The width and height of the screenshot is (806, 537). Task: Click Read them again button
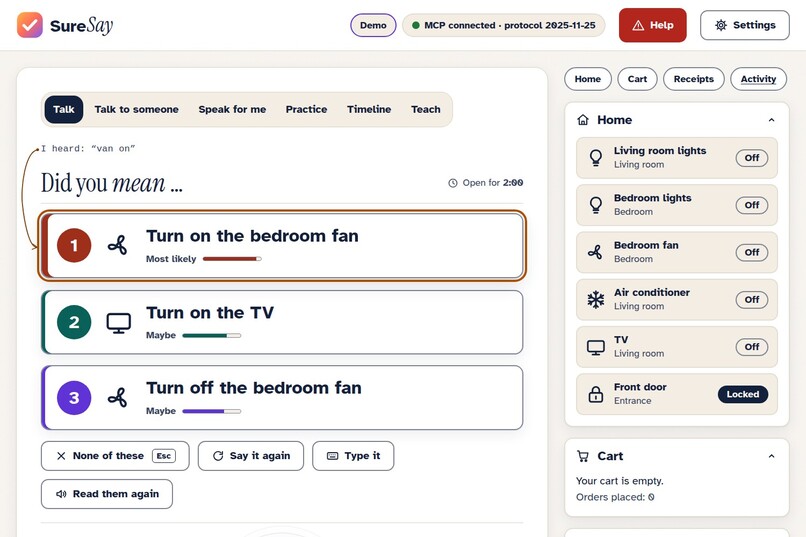[107, 494]
